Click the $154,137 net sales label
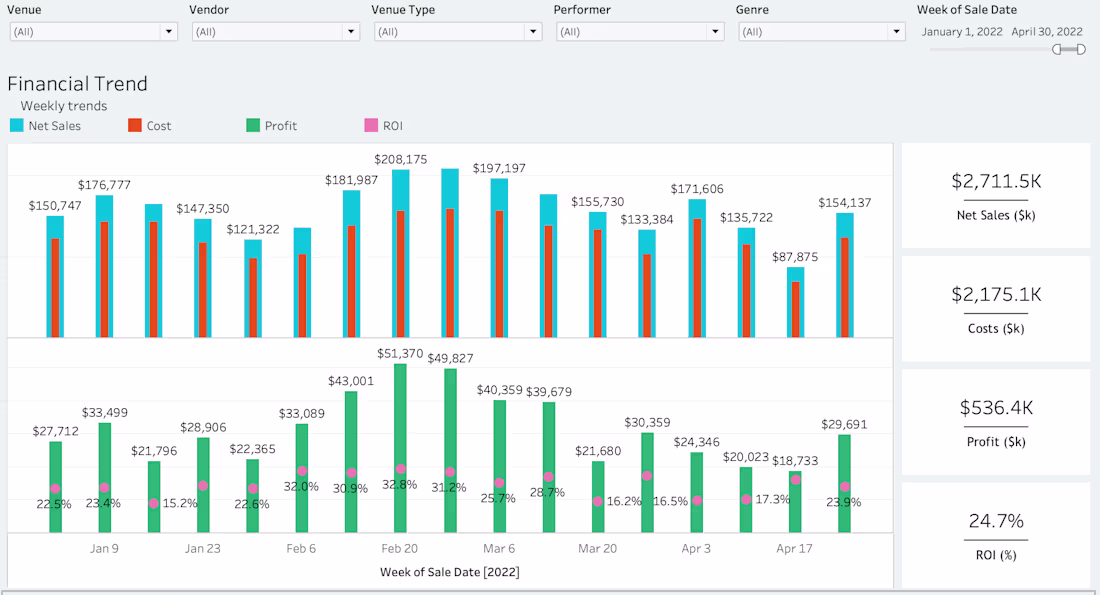Screen dimensions: 1100x595 point(845,203)
